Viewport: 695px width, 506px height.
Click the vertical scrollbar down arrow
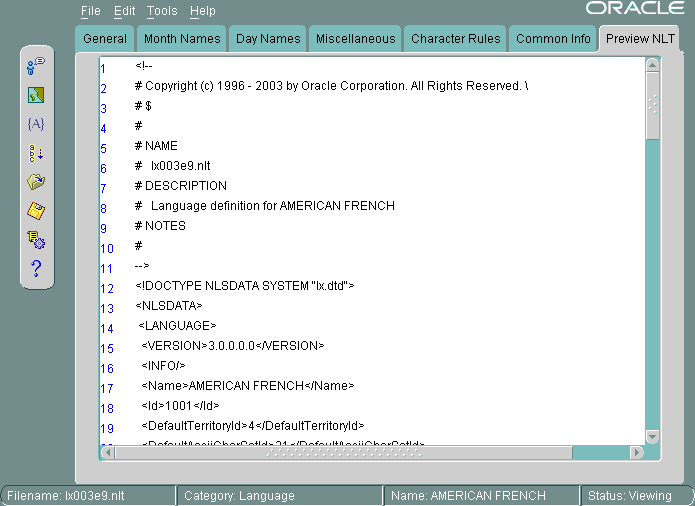tap(652, 436)
